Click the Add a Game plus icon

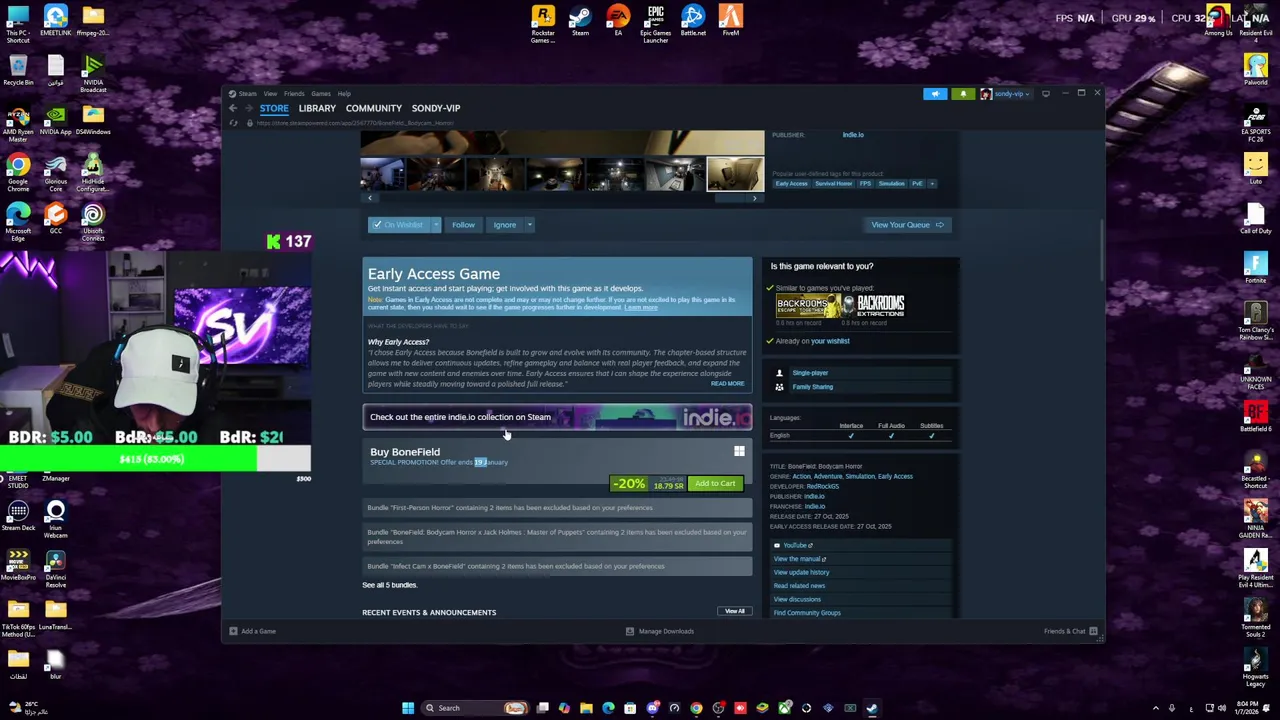233,631
